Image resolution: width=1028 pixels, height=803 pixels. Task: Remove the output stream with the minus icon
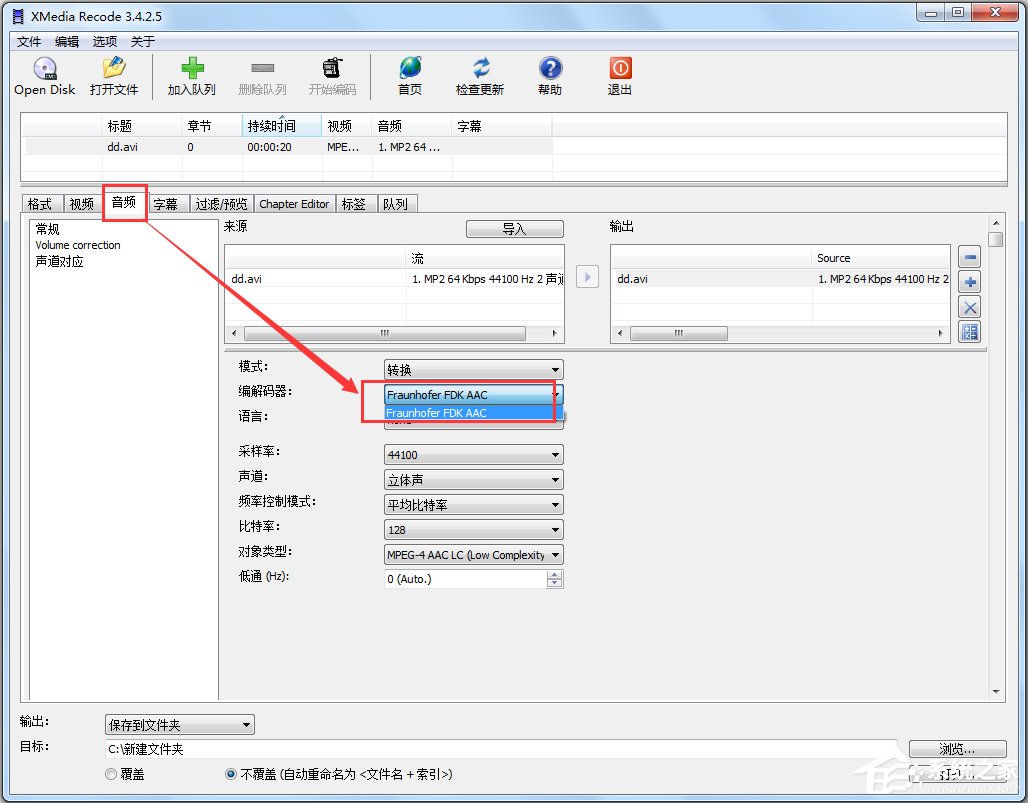coord(969,256)
